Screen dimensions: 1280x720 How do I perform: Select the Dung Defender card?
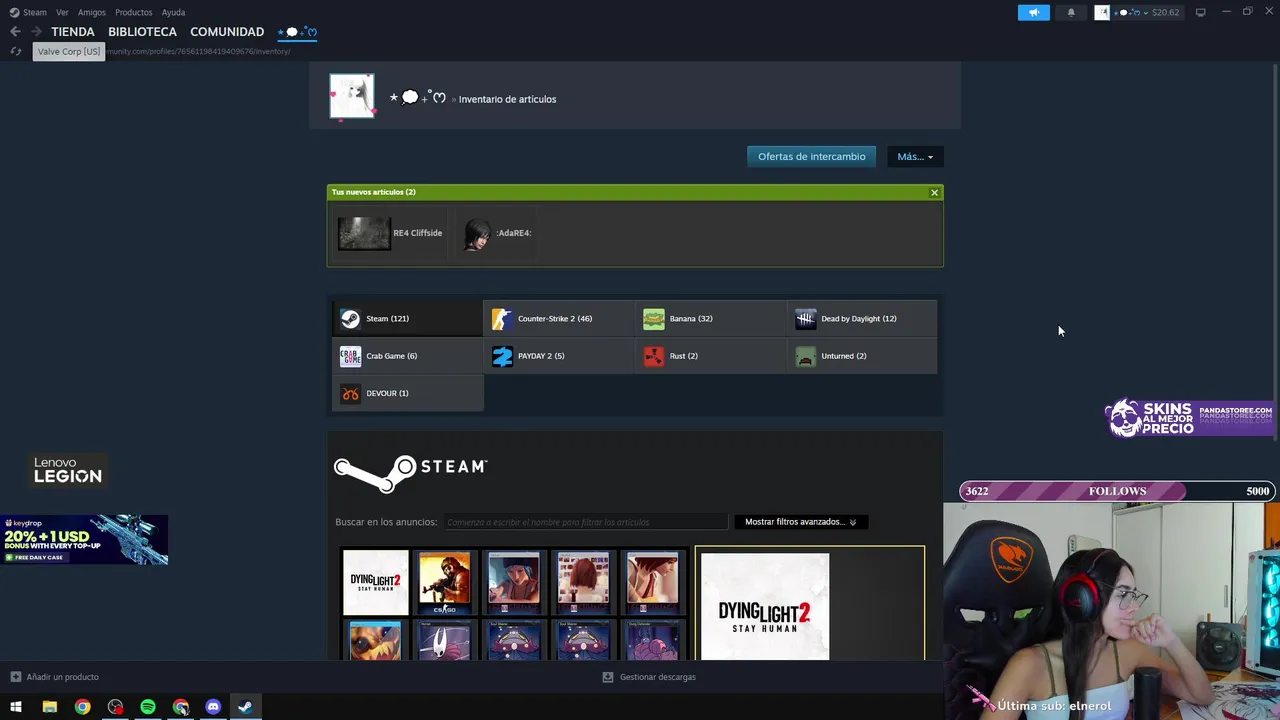pos(652,640)
